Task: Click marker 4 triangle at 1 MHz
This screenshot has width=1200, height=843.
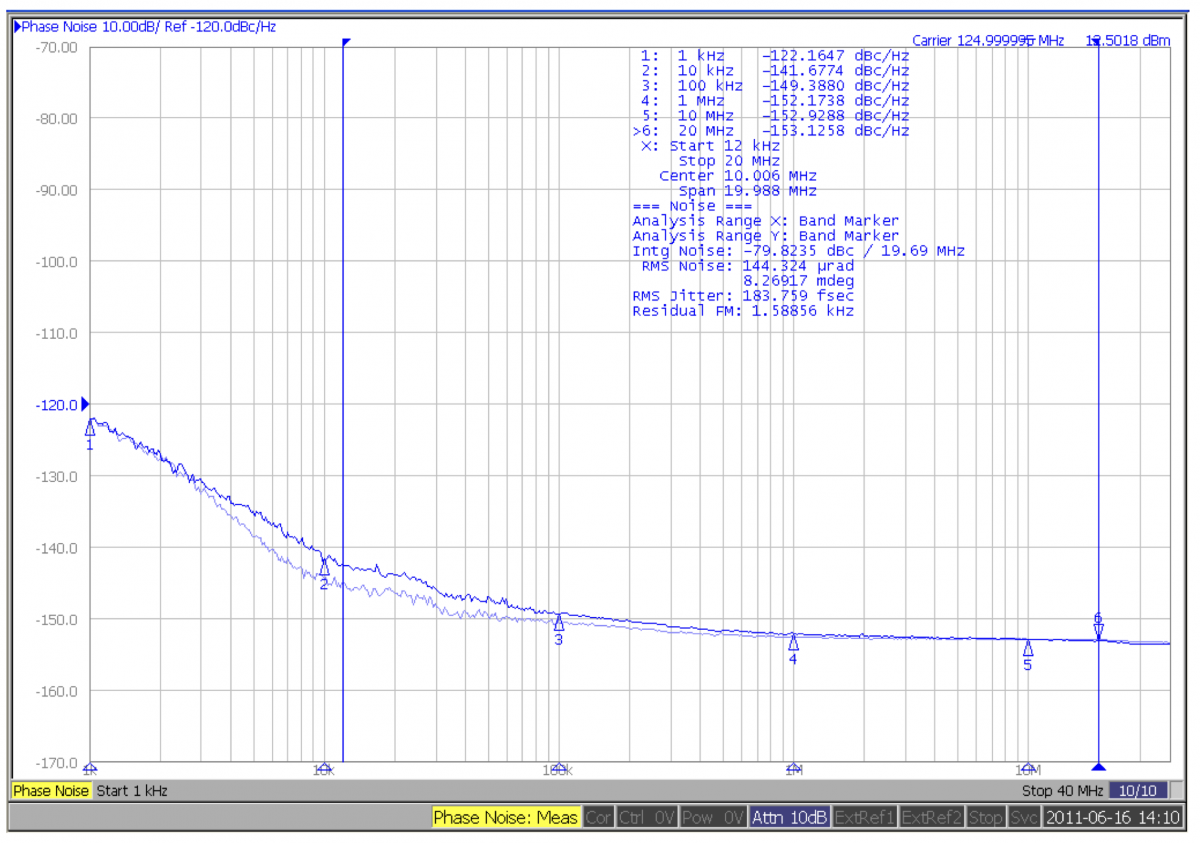Action: (793, 642)
